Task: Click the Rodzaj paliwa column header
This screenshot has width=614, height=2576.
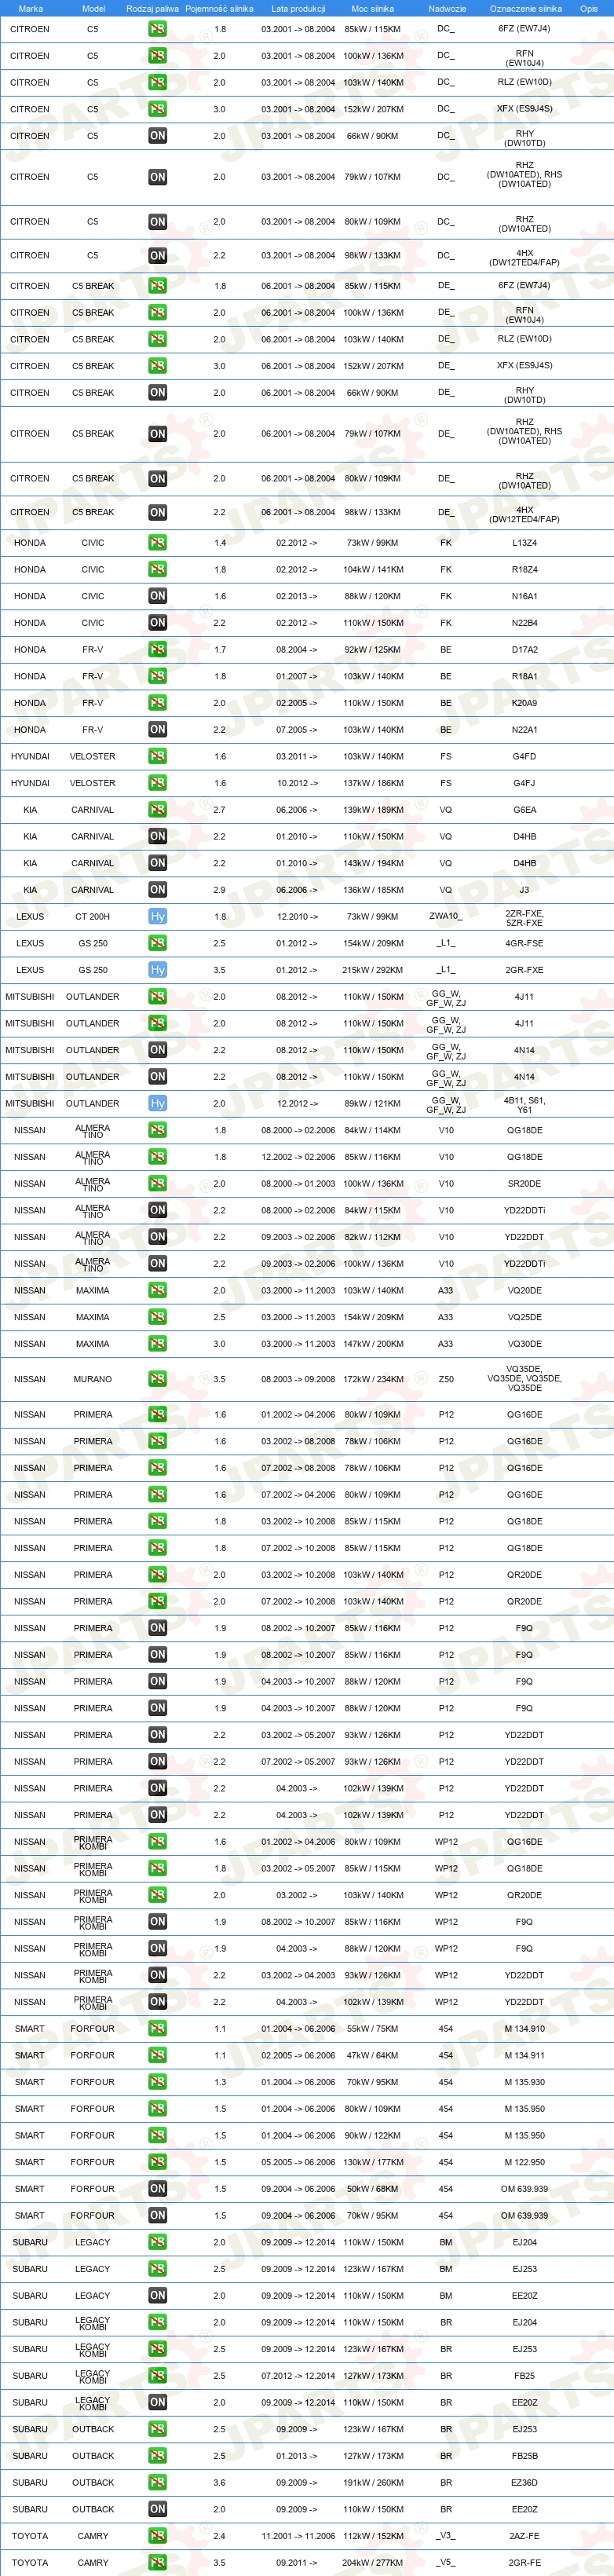Action: pyautogui.click(x=153, y=9)
